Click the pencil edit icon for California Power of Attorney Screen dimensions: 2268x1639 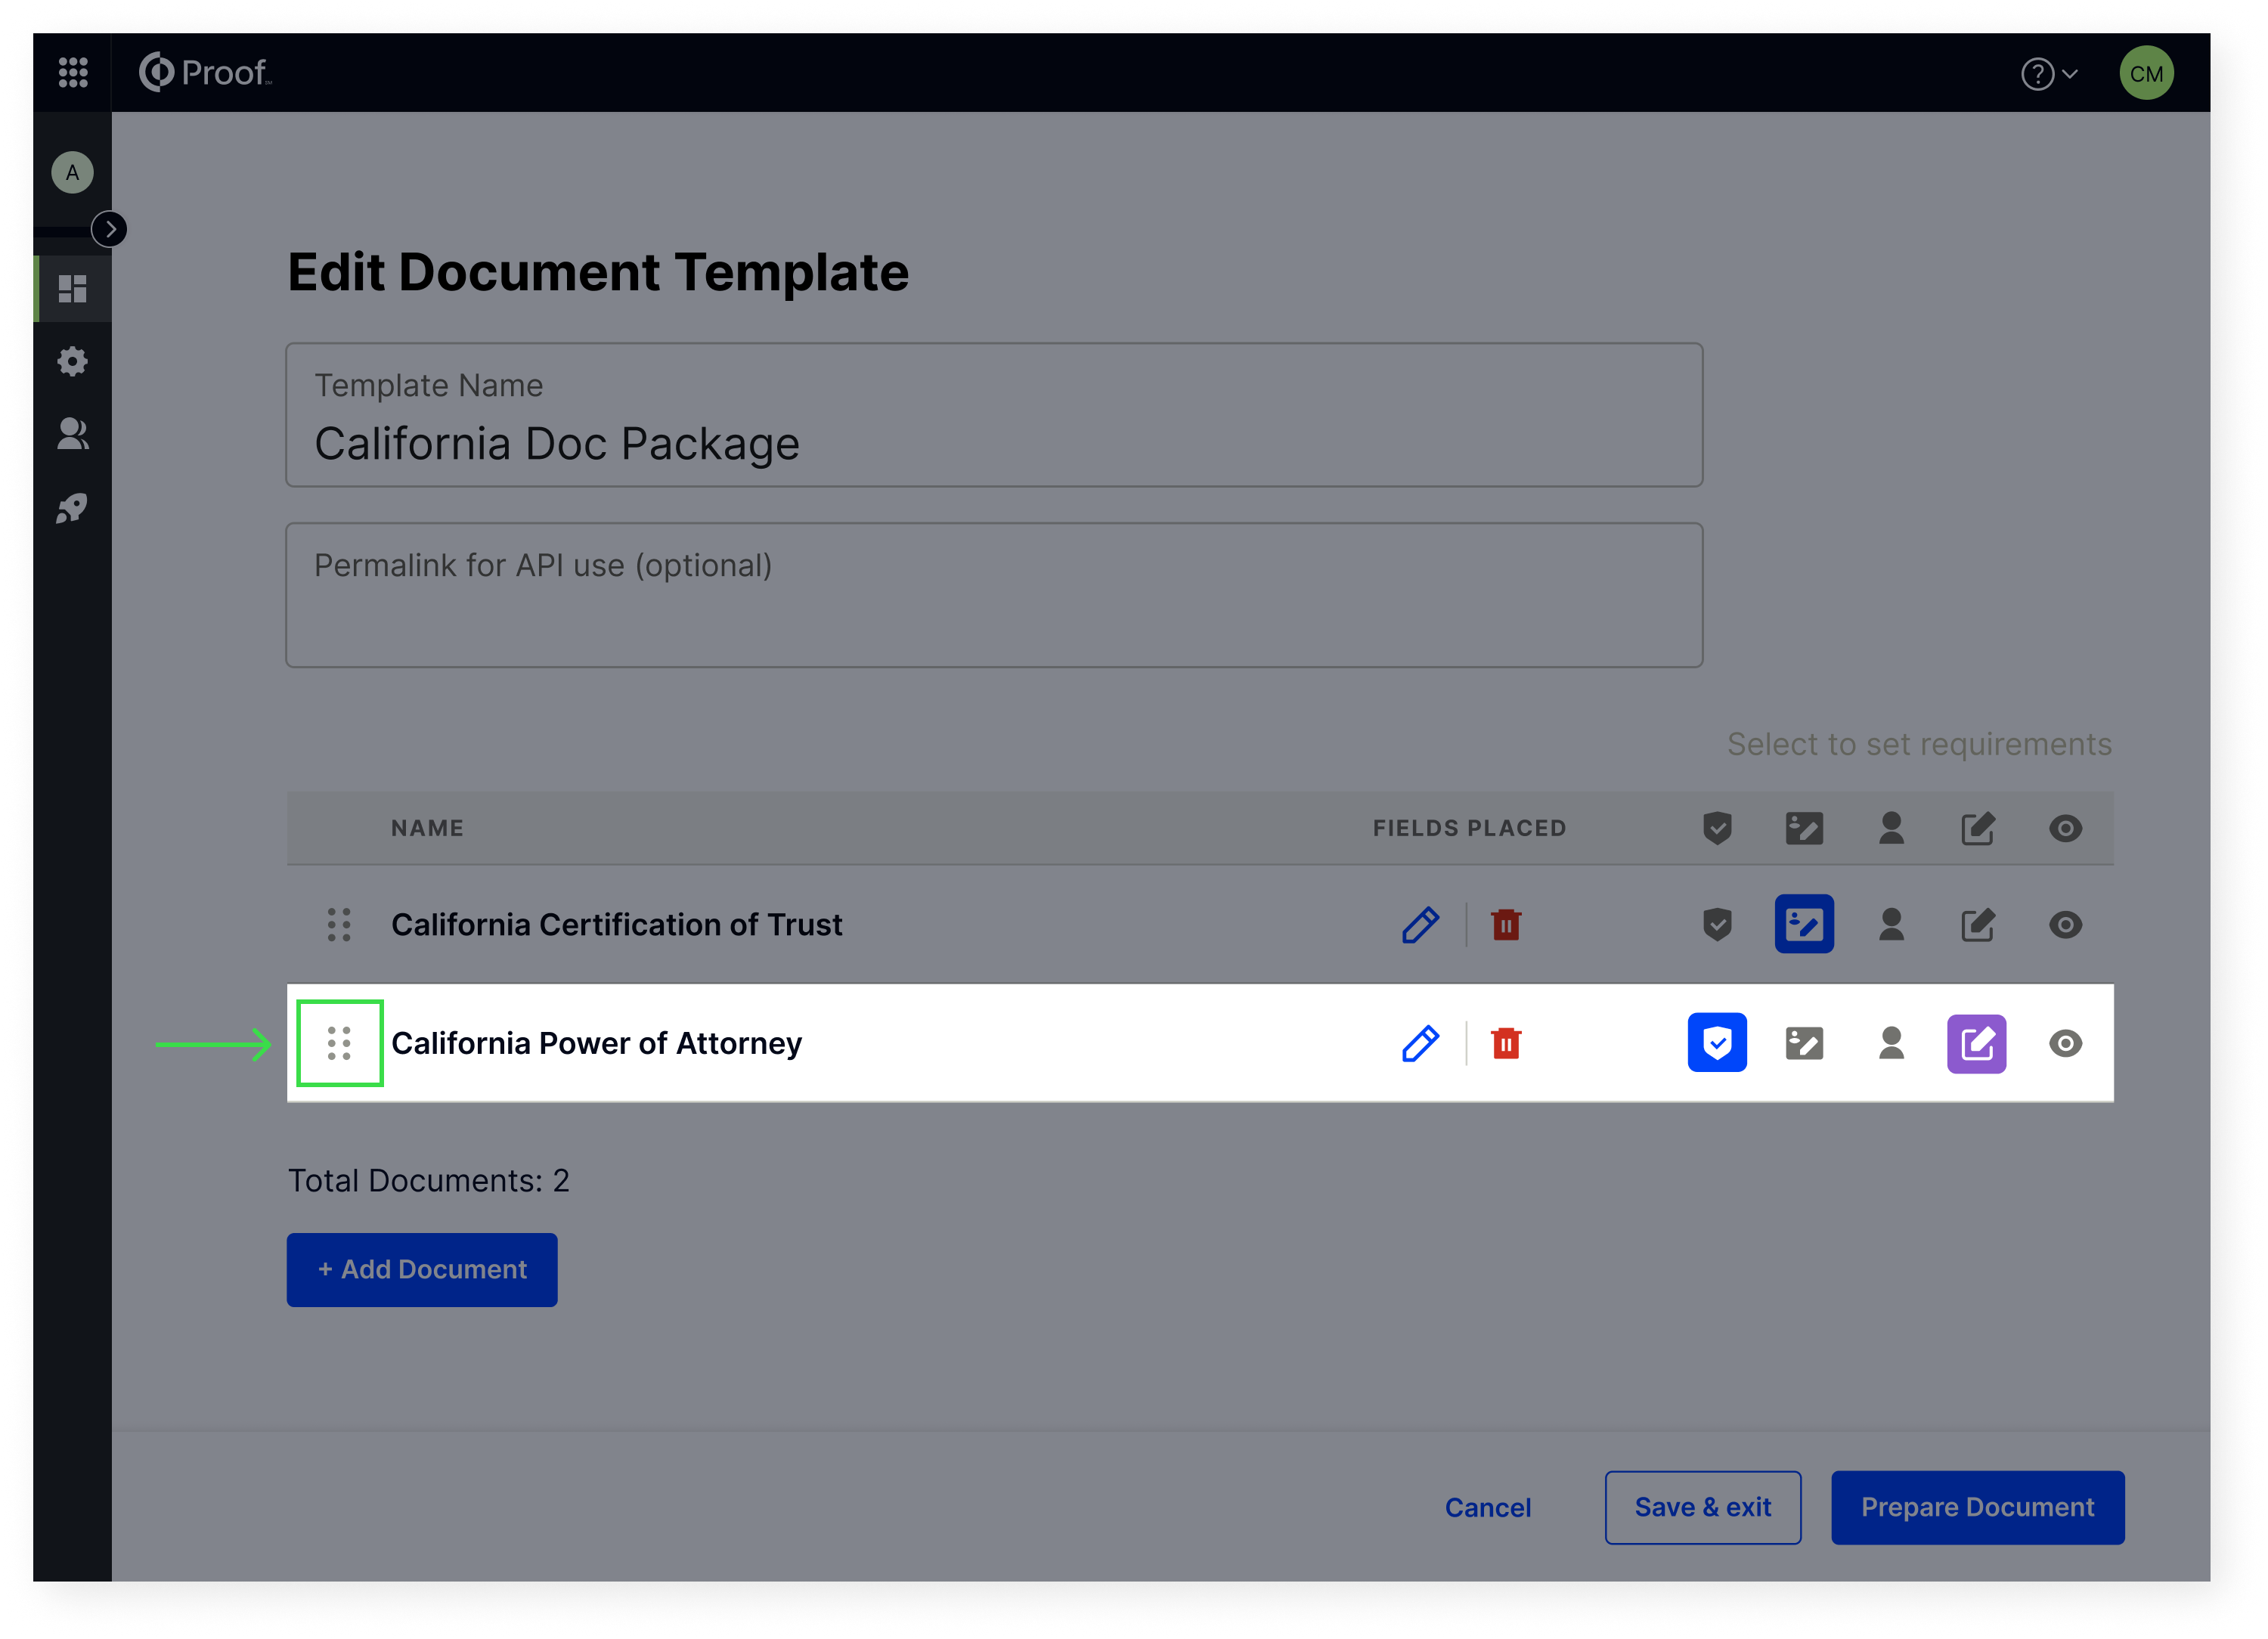(x=1419, y=1043)
